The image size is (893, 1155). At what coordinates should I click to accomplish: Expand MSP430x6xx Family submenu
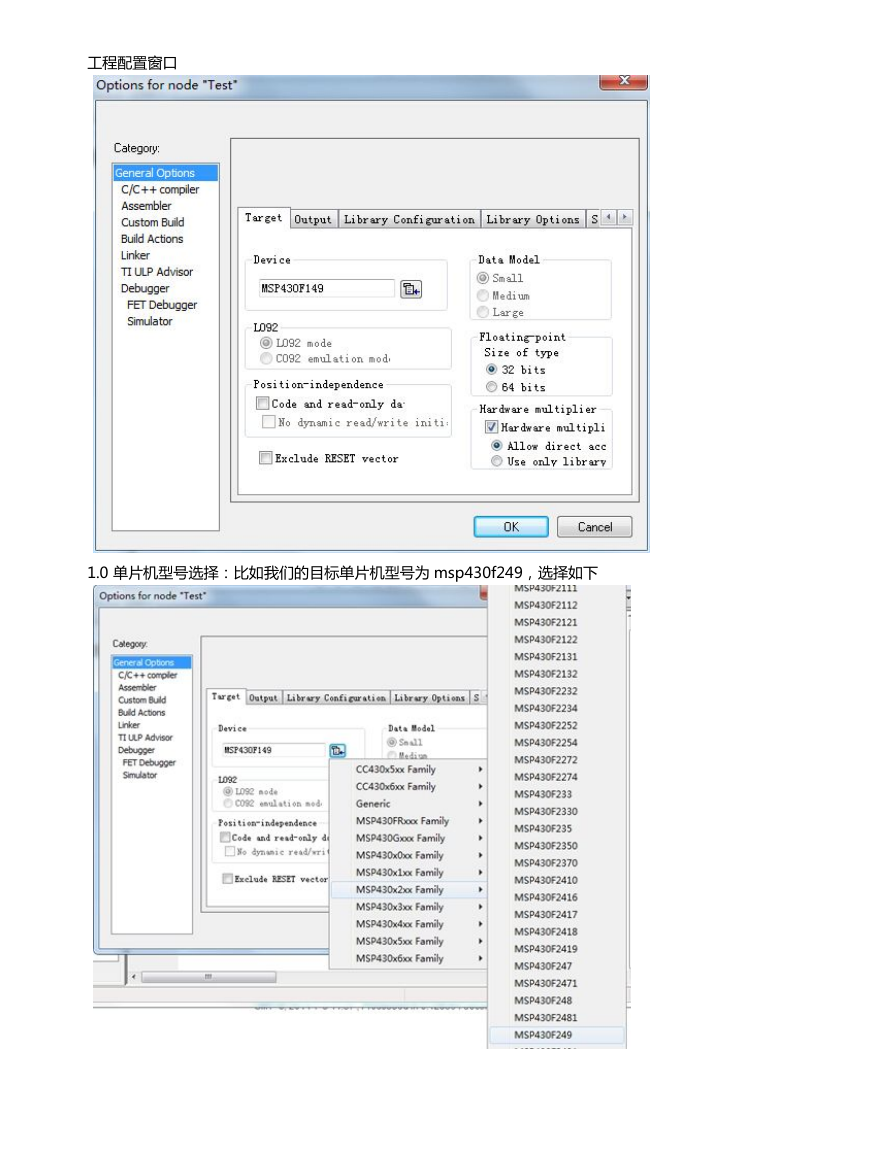(409, 958)
